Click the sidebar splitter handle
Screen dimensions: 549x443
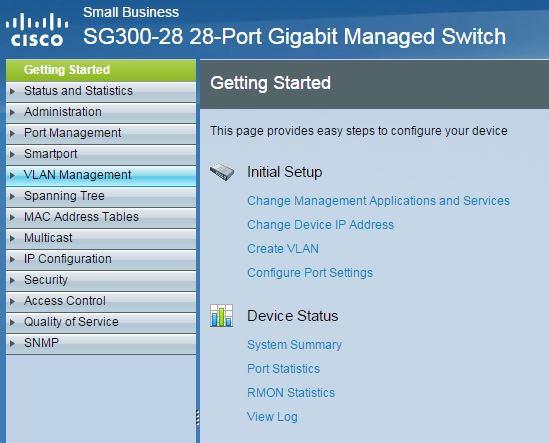pos(198,417)
